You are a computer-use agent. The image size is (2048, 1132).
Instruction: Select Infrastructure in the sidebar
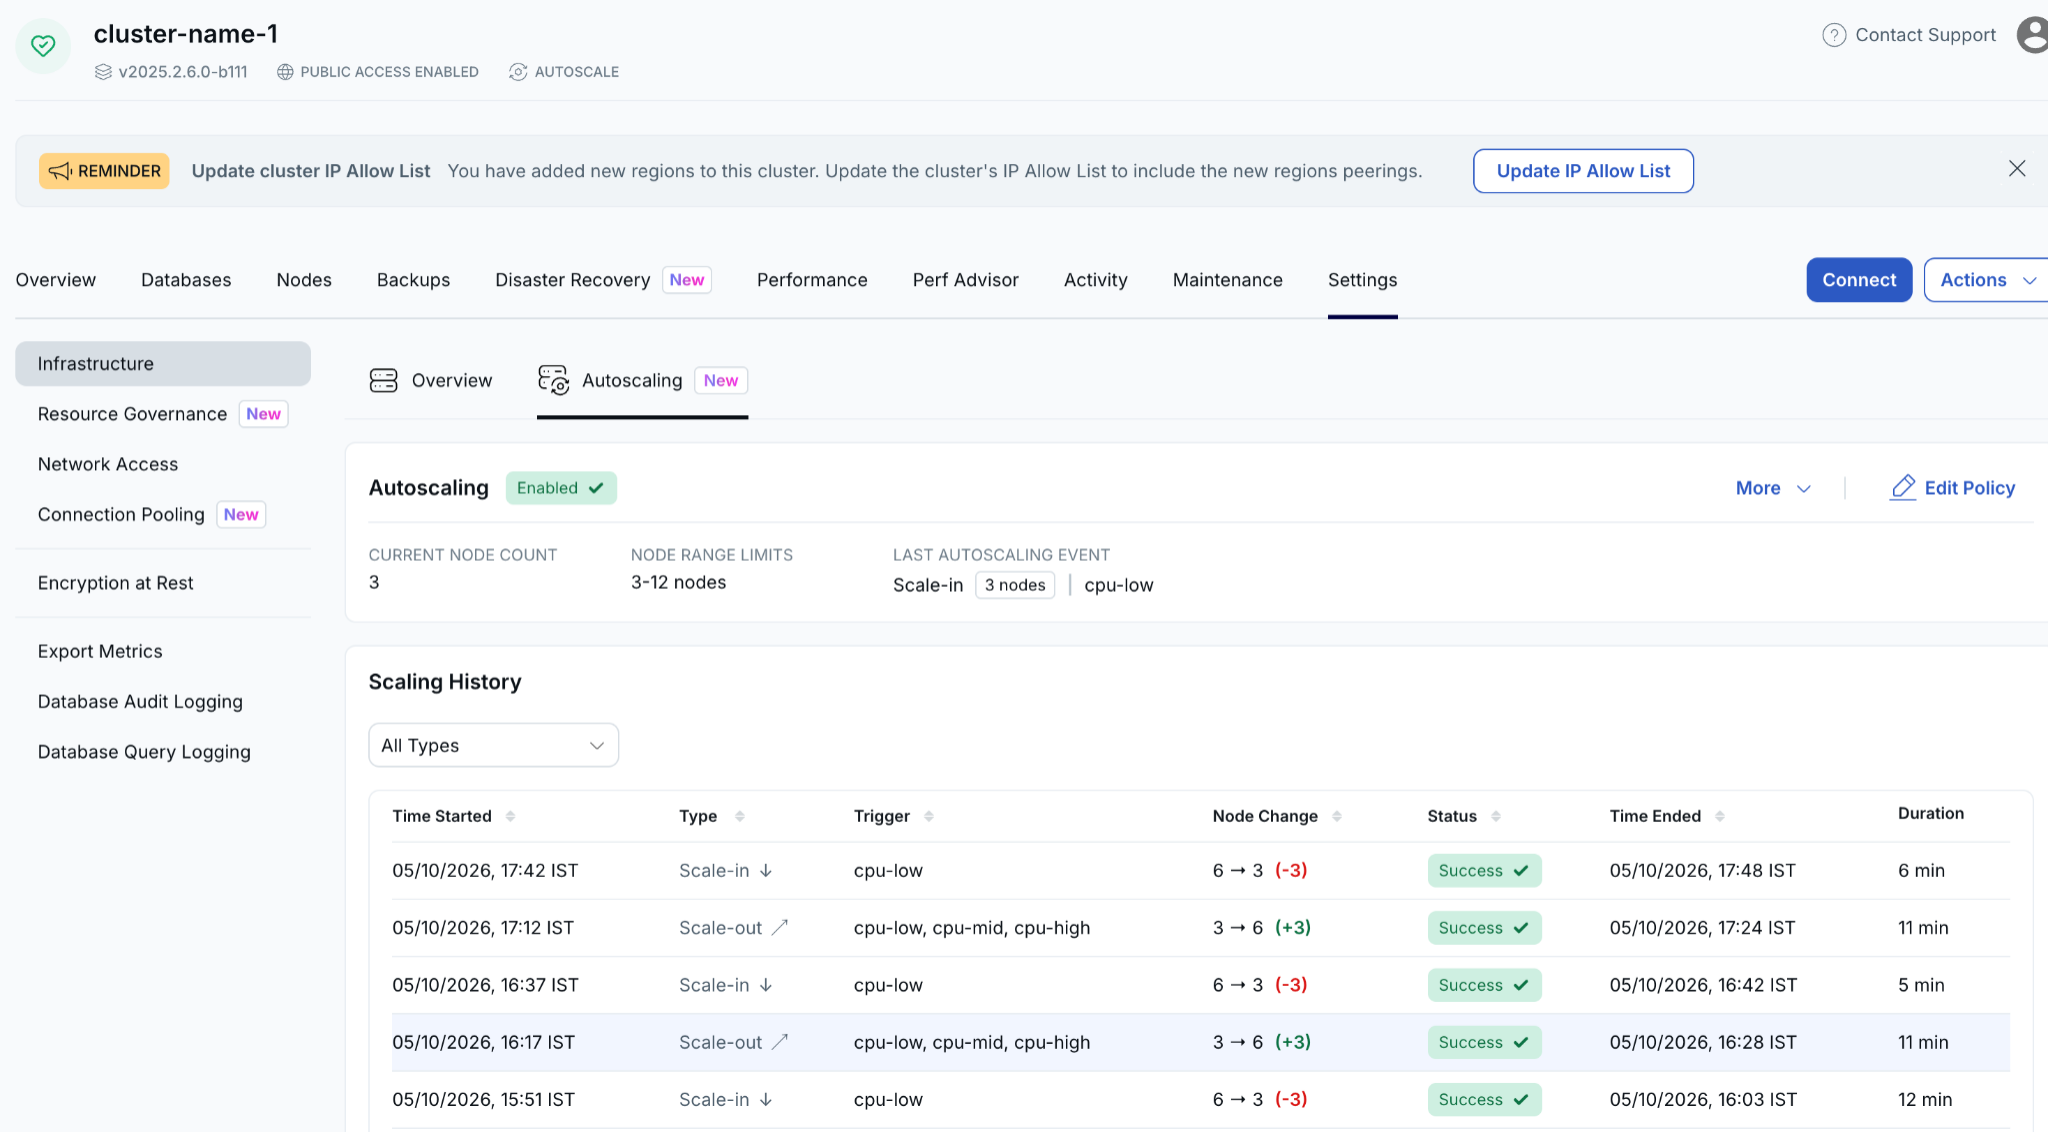click(x=163, y=364)
